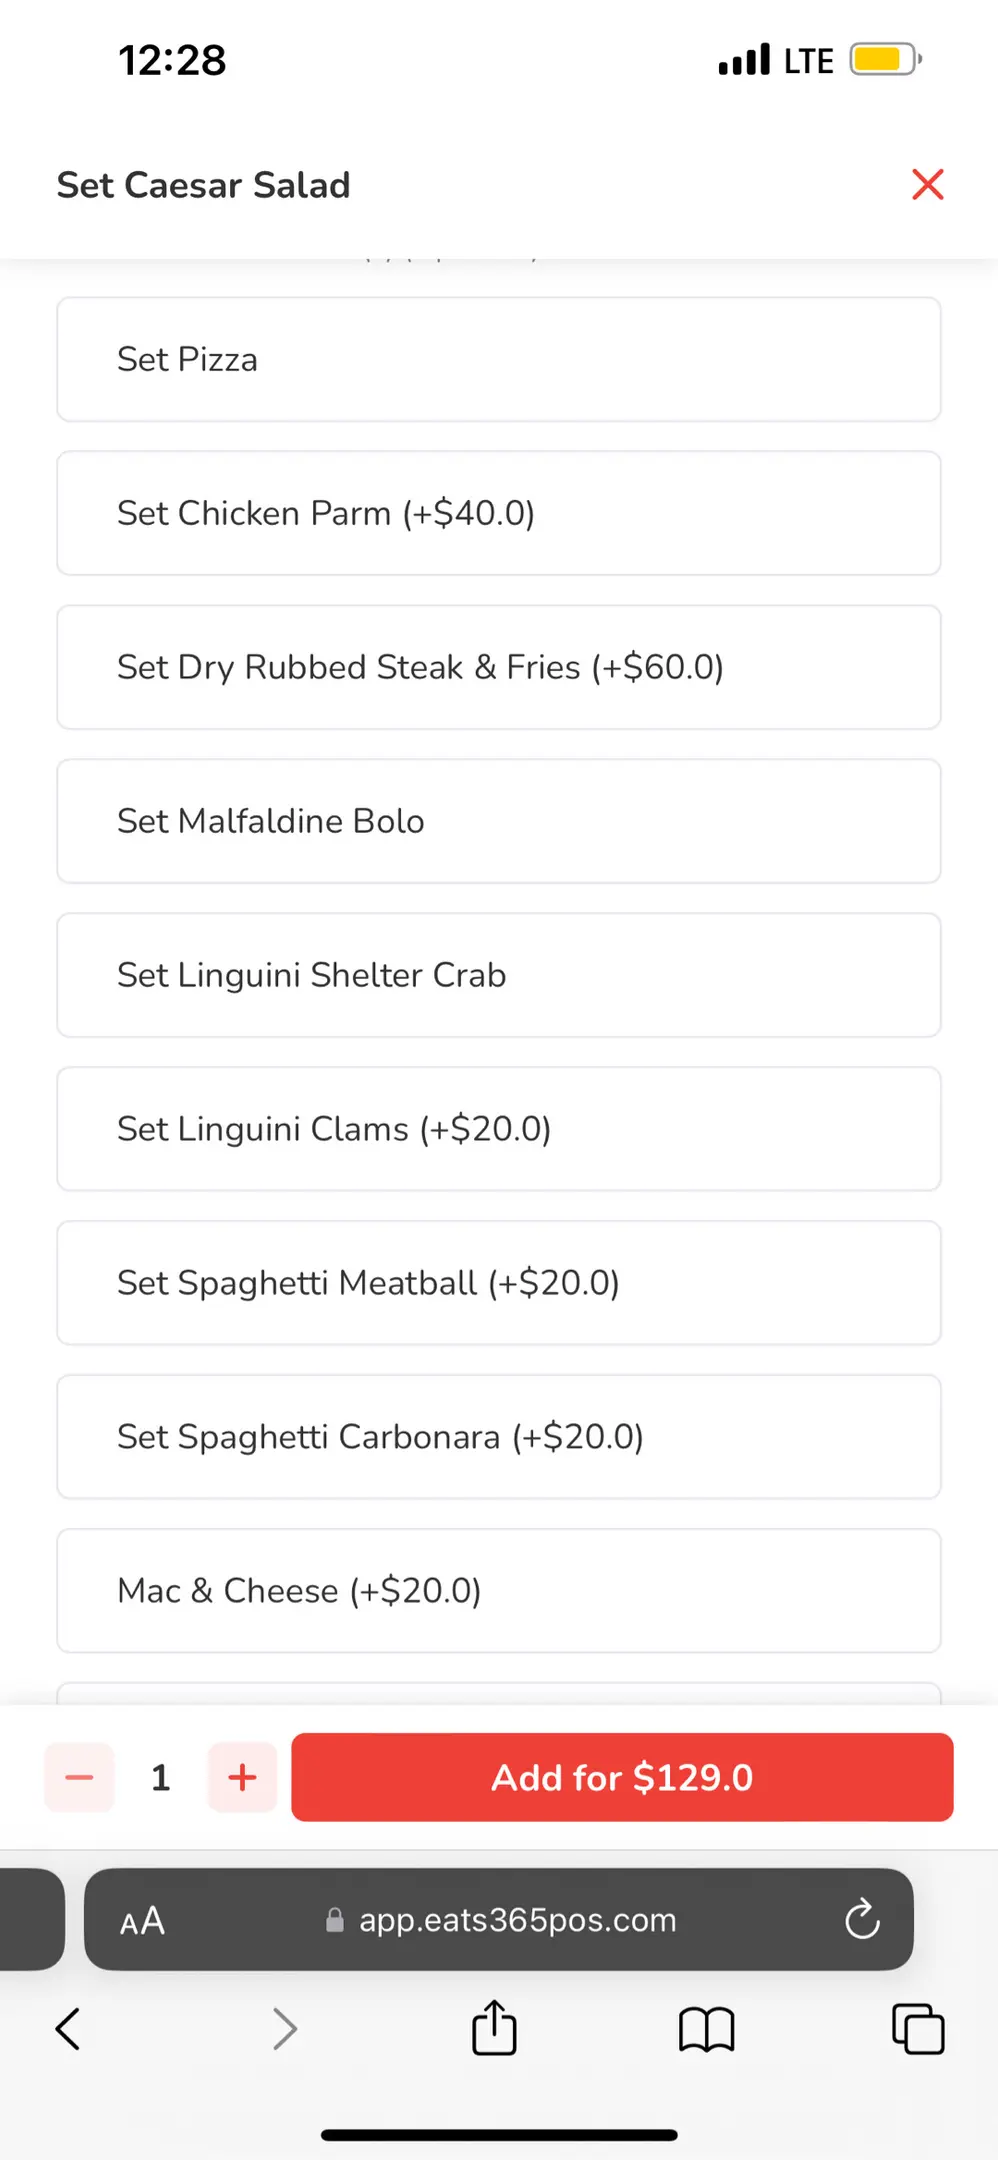The width and height of the screenshot is (998, 2160).
Task: Show Safari open tabs overview
Action: click(918, 2029)
